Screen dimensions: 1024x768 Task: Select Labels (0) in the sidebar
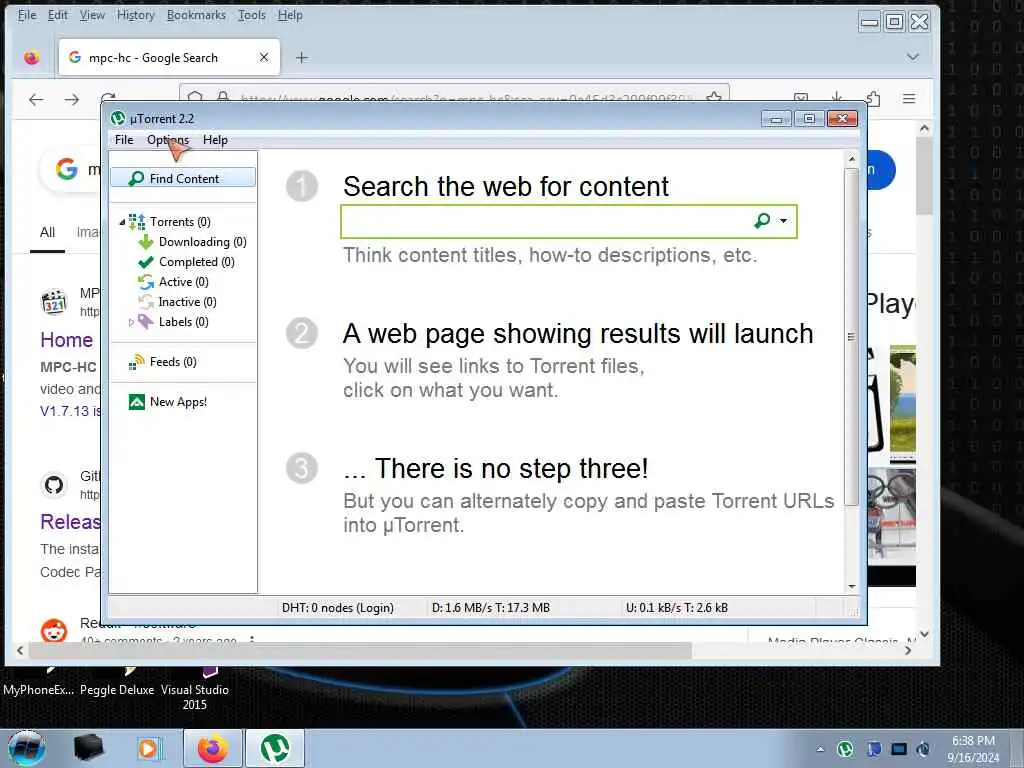tap(184, 322)
